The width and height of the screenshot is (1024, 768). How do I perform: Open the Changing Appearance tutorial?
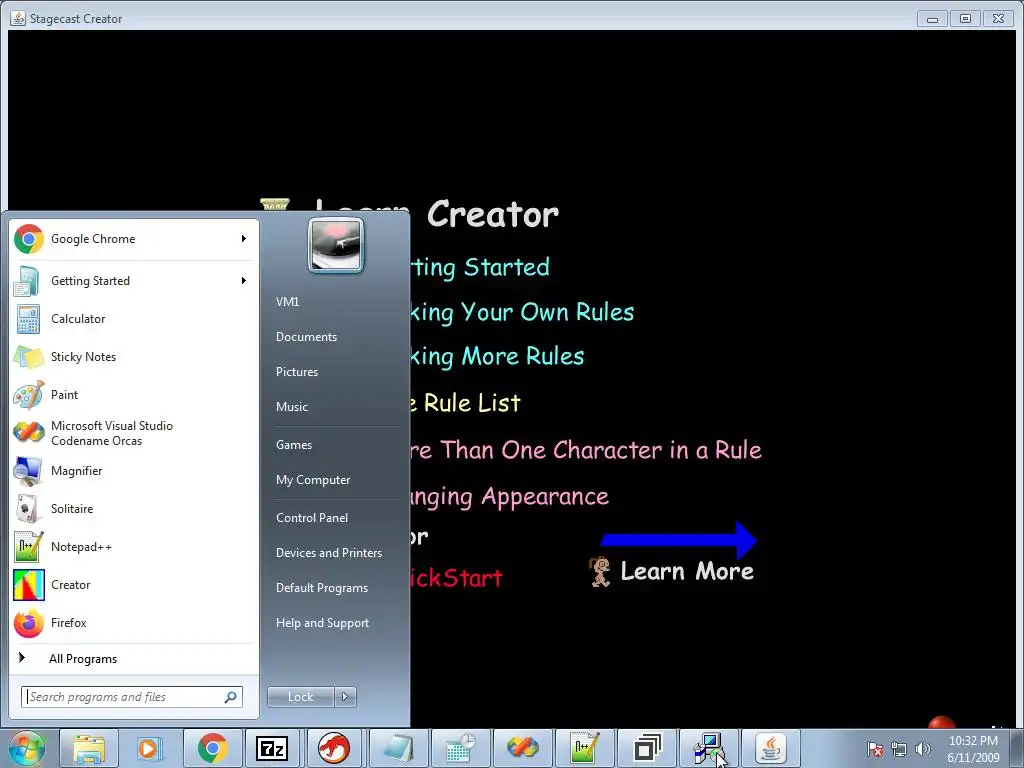(509, 498)
